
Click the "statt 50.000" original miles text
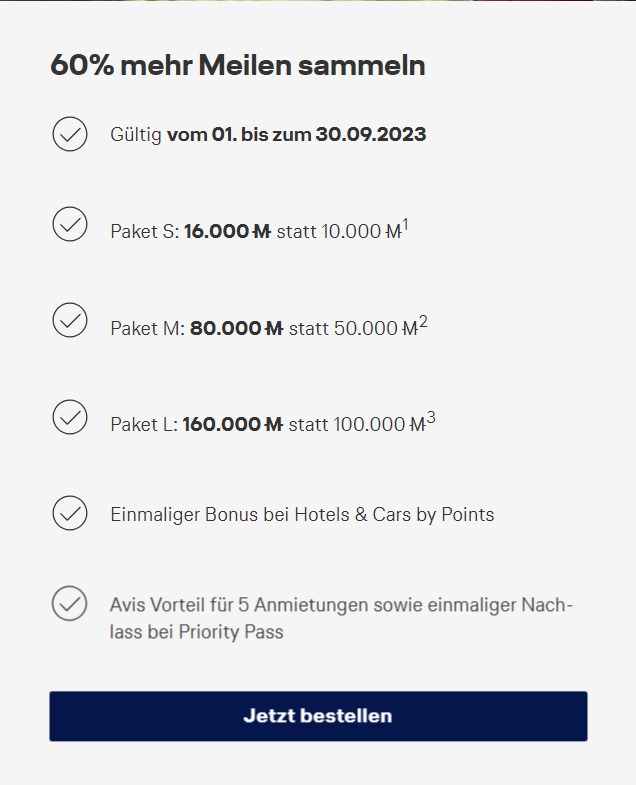tap(352, 328)
